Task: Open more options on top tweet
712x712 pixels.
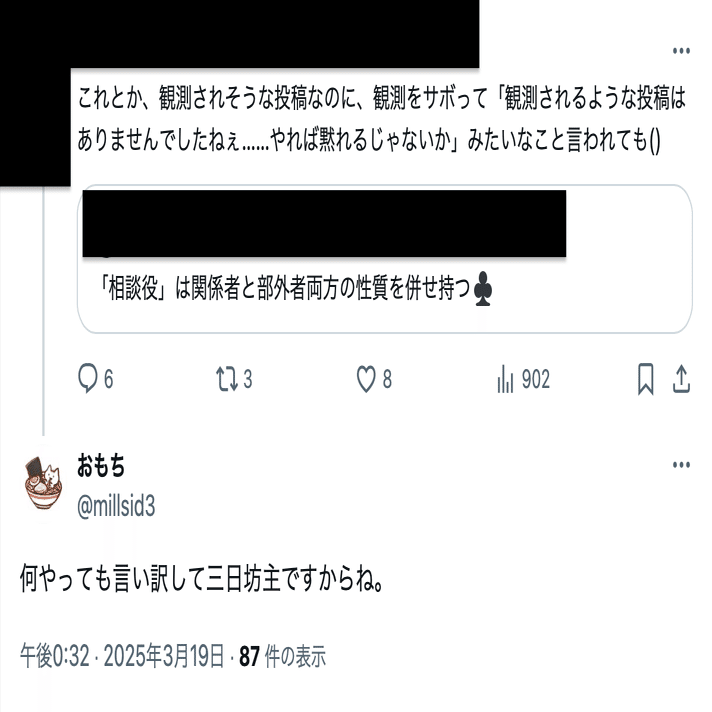Action: [x=681, y=50]
